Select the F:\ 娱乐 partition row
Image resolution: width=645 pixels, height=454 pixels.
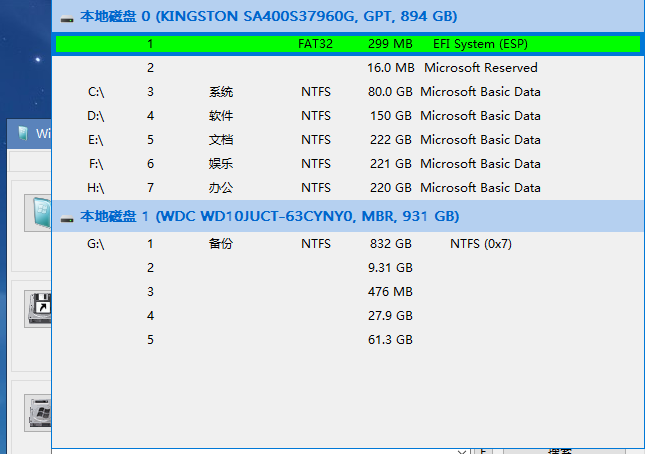point(348,164)
